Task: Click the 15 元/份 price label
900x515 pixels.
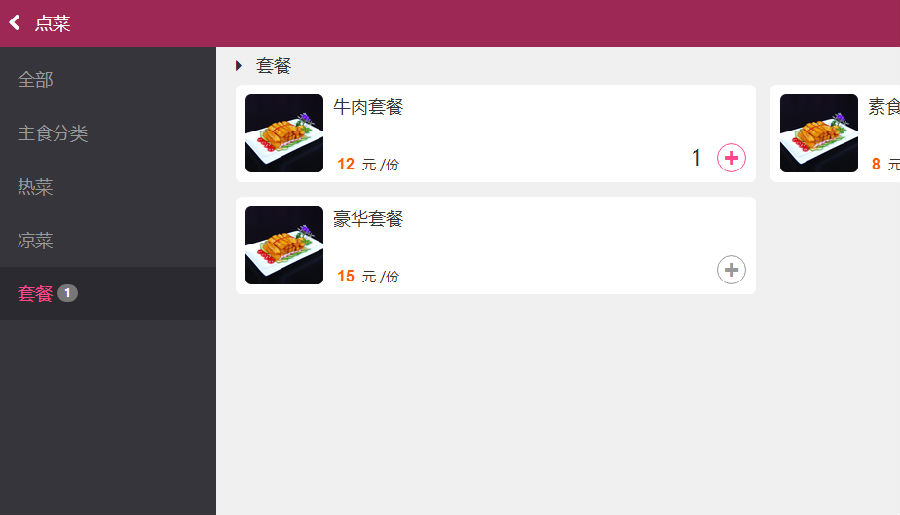Action: (368, 276)
